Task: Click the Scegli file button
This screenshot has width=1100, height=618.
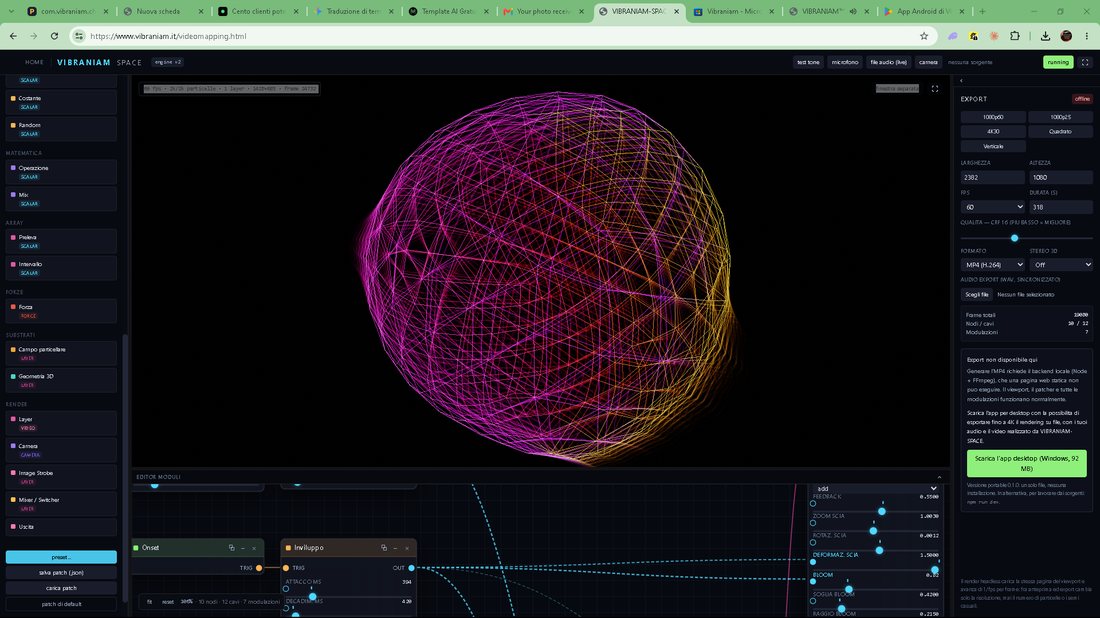Action: coord(977,295)
